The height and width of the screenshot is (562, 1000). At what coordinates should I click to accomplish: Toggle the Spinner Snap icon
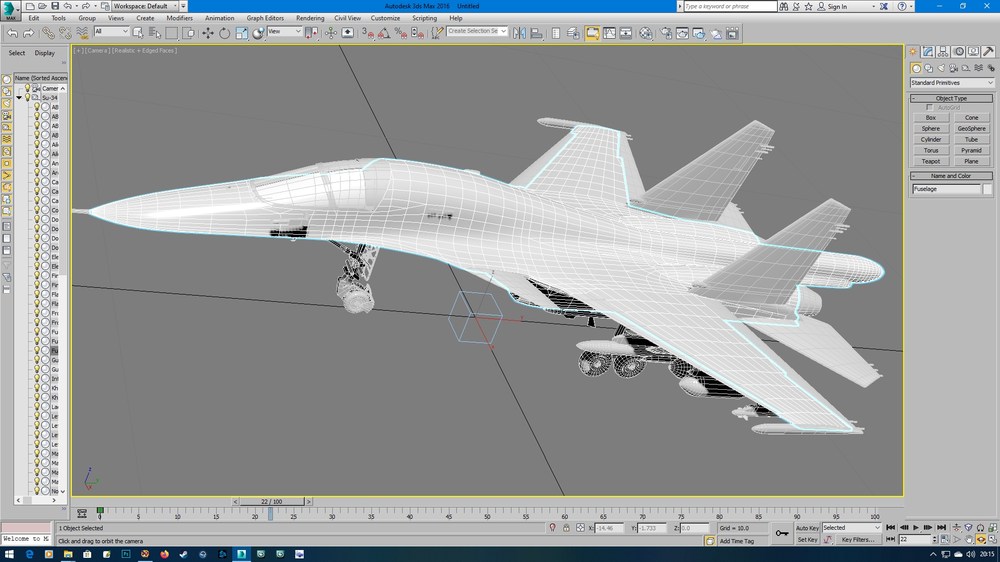pos(417,33)
